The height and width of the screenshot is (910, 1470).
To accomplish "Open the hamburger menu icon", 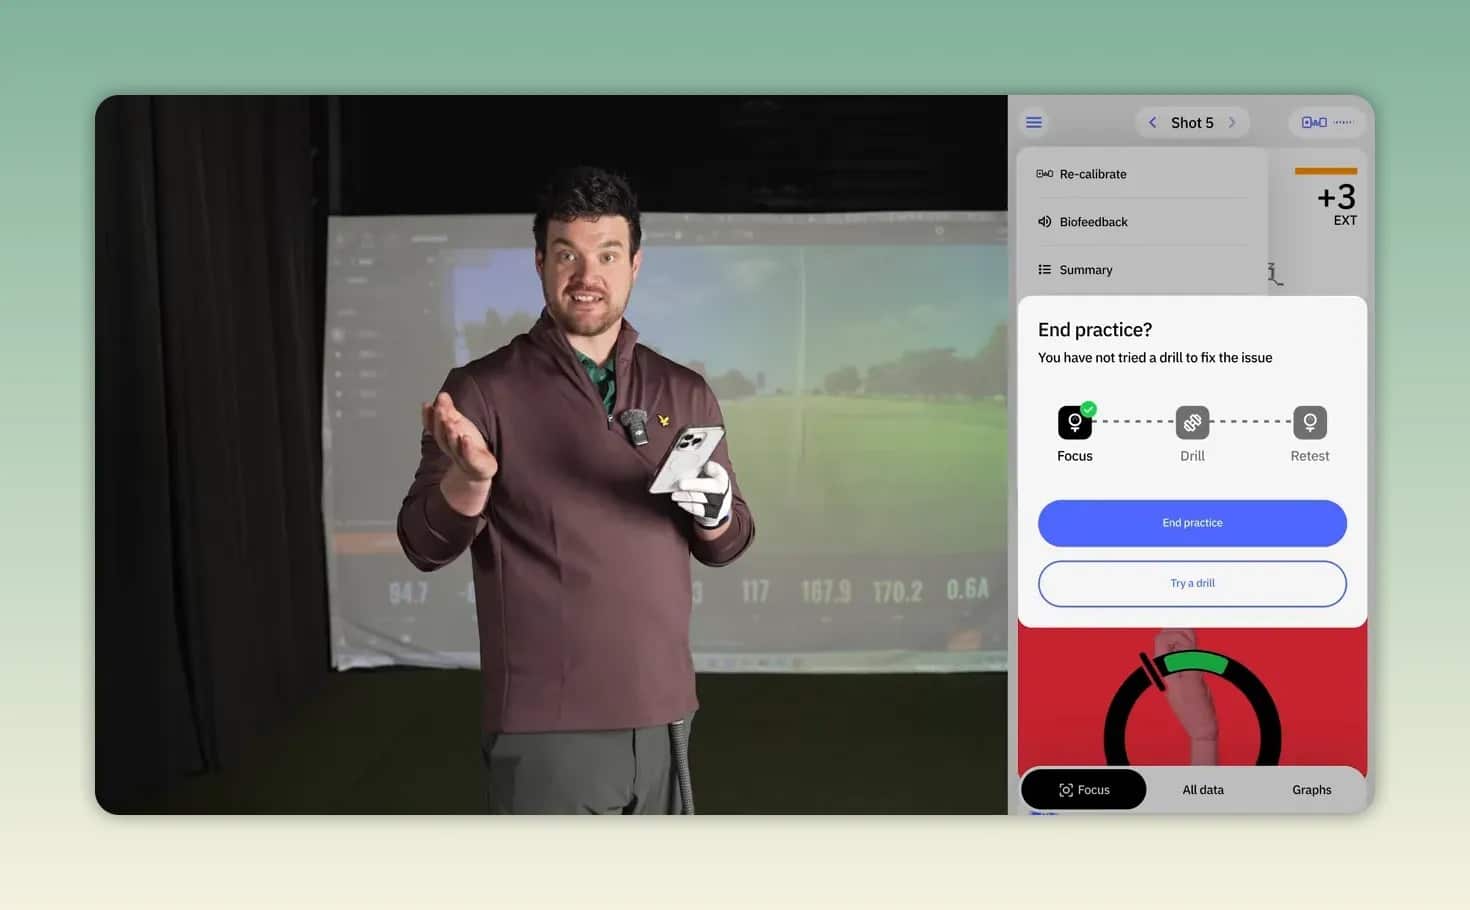I will tap(1034, 122).
